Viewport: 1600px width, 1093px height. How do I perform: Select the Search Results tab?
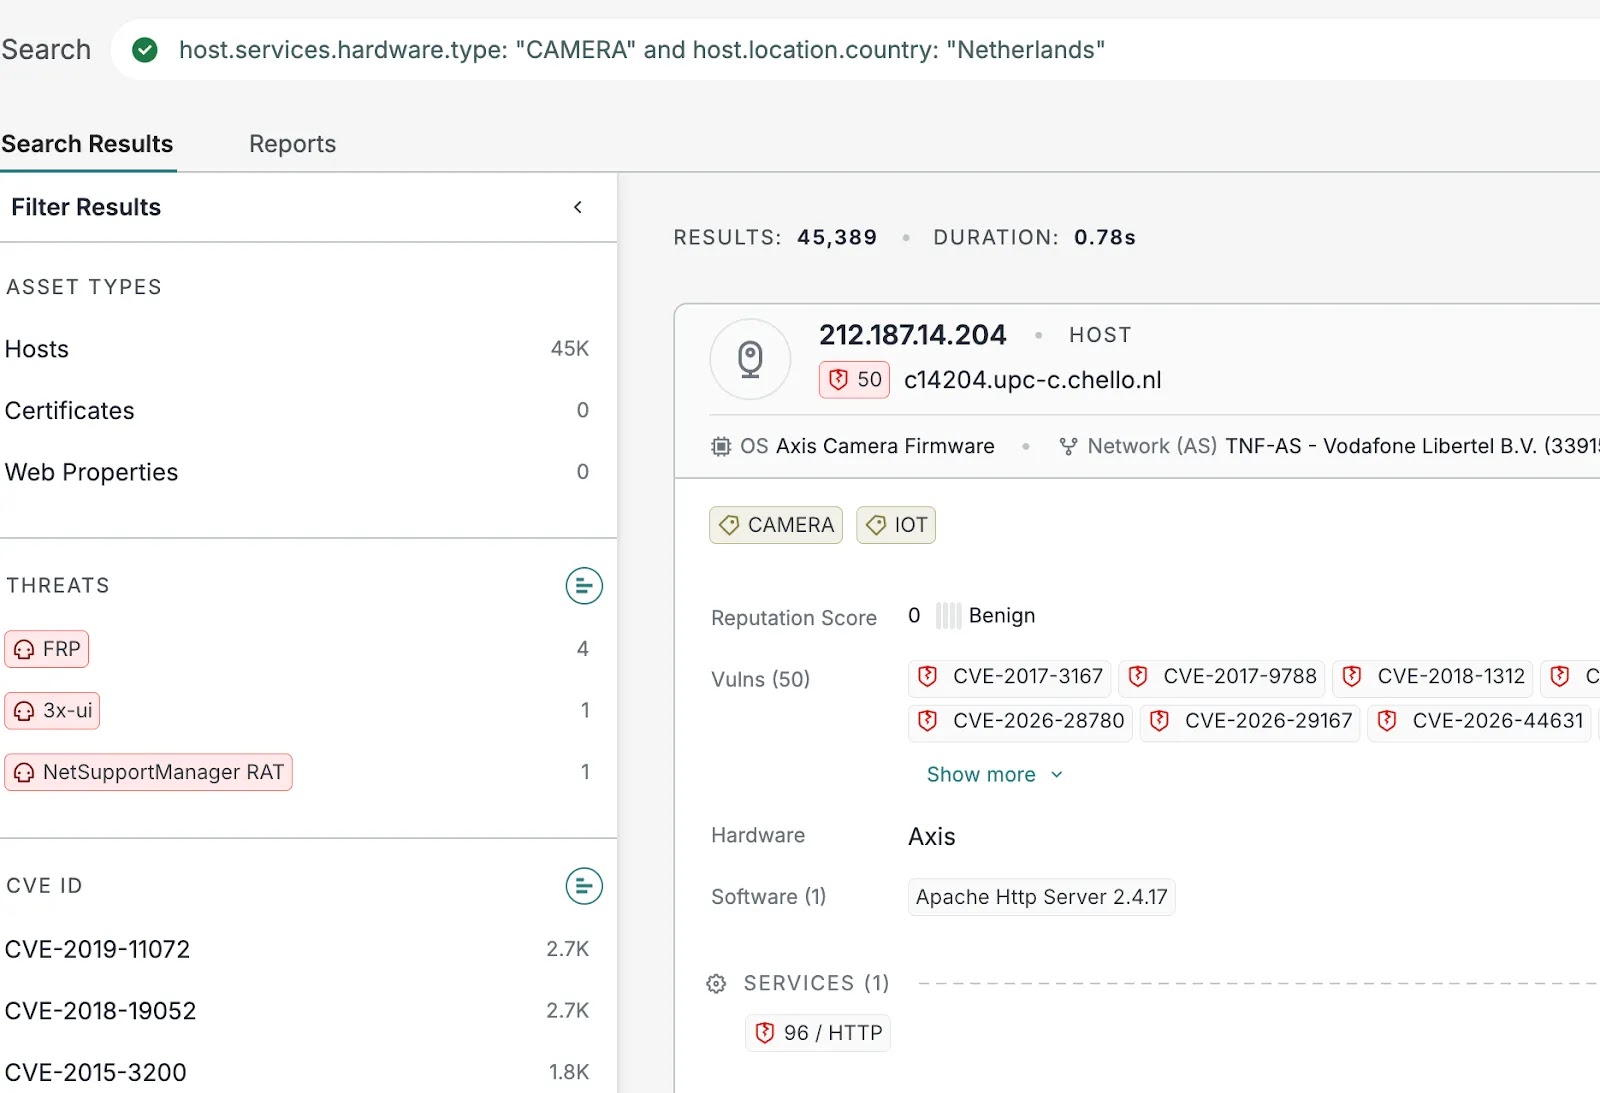pyautogui.click(x=87, y=144)
